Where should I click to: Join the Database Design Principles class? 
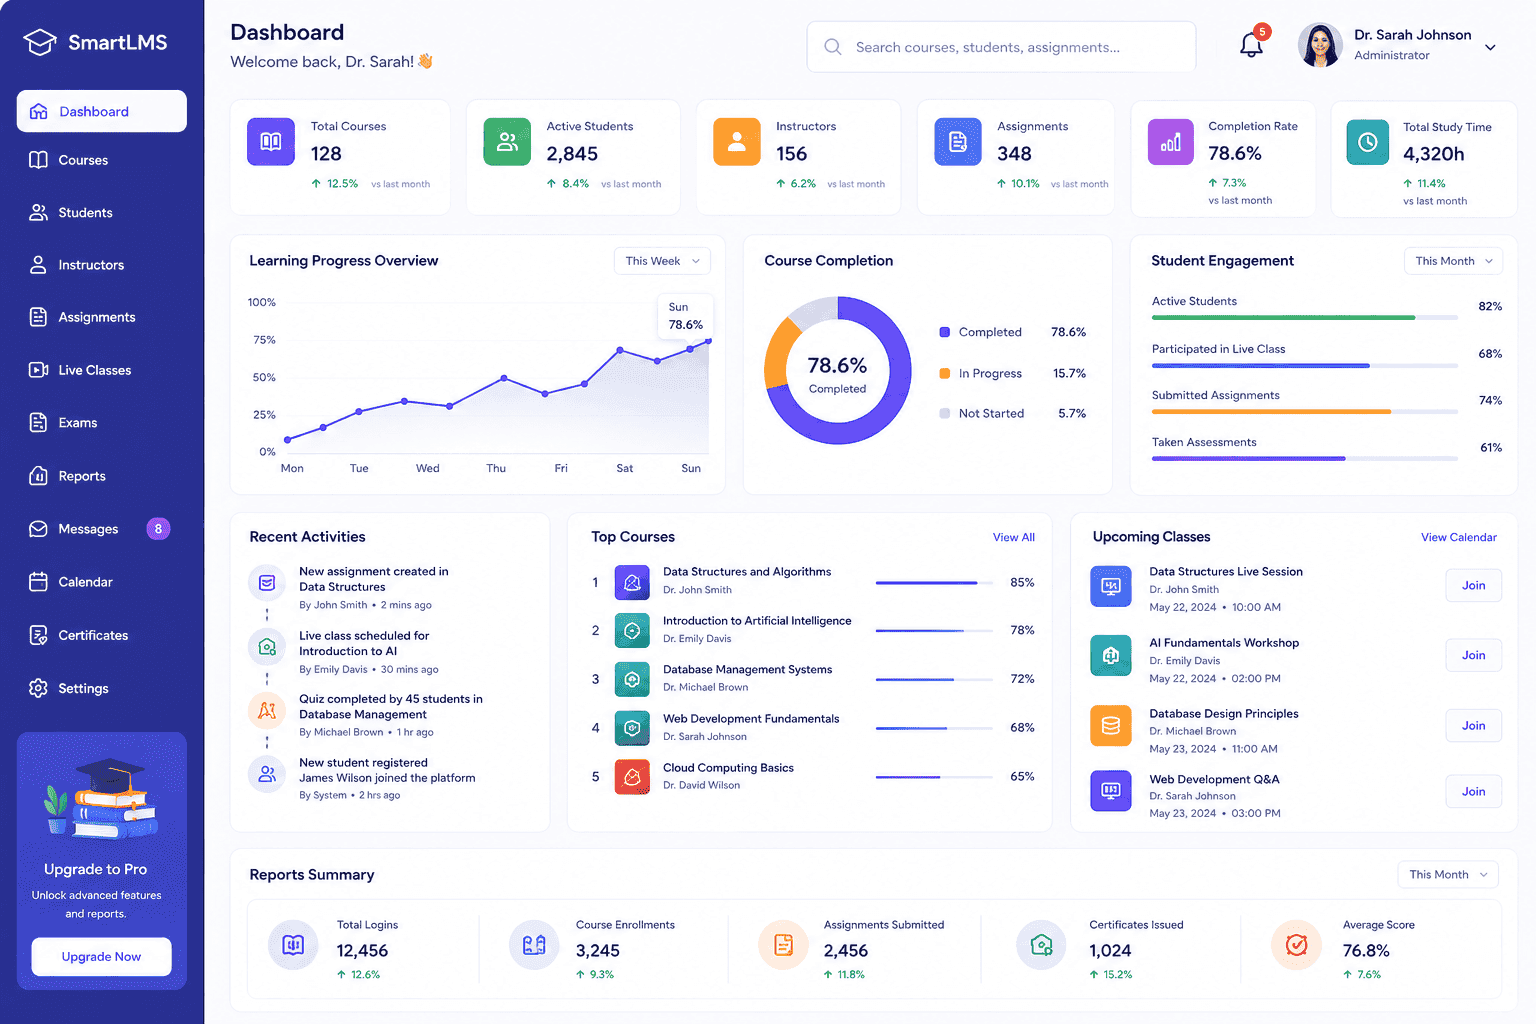pyautogui.click(x=1473, y=725)
